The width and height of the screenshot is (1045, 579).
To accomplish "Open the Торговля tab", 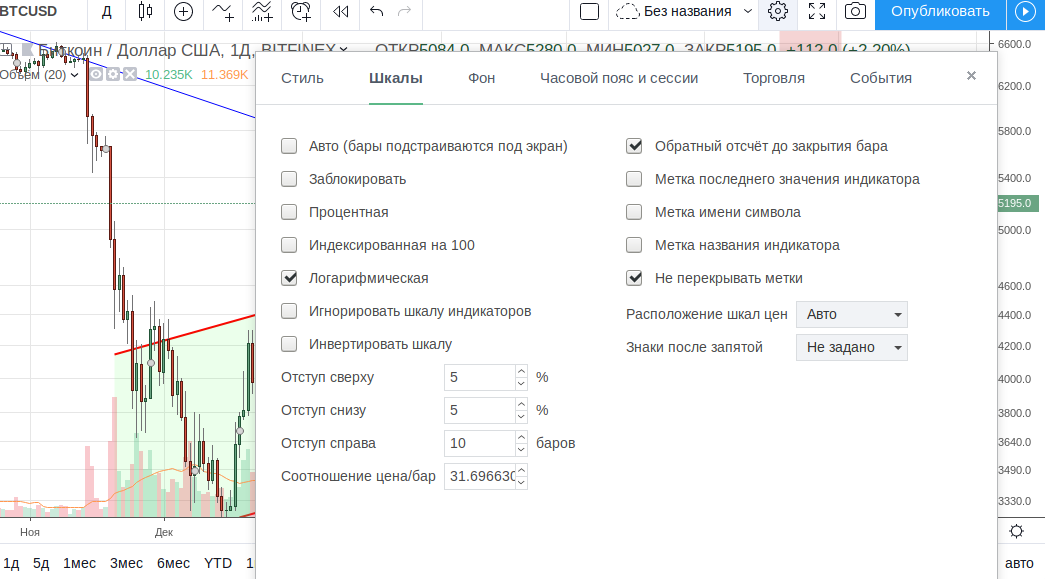I will click(773, 78).
